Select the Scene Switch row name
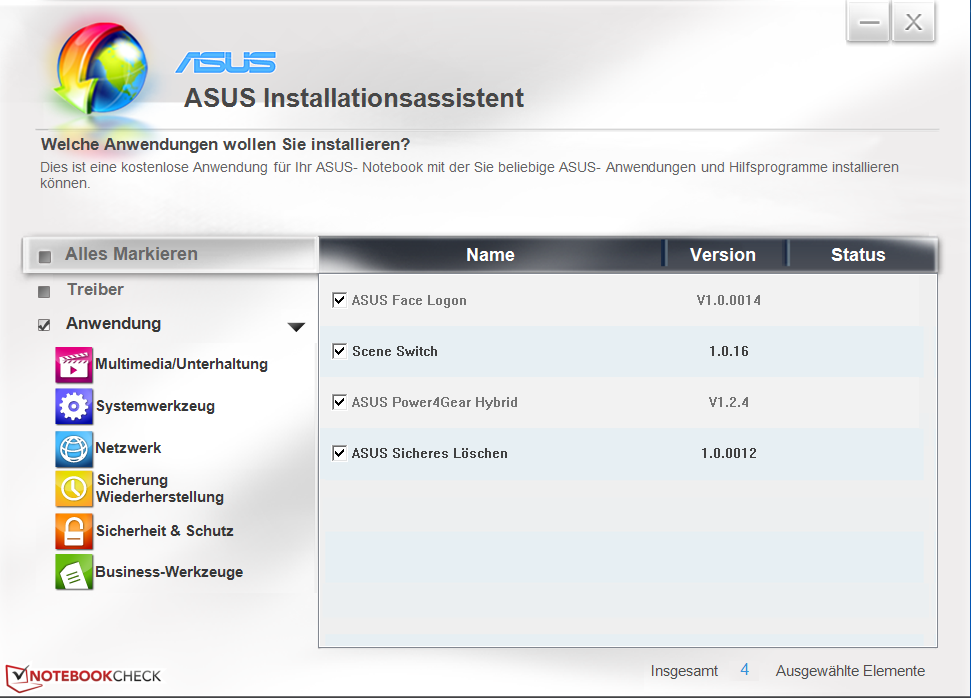The image size is (971, 698). click(395, 351)
